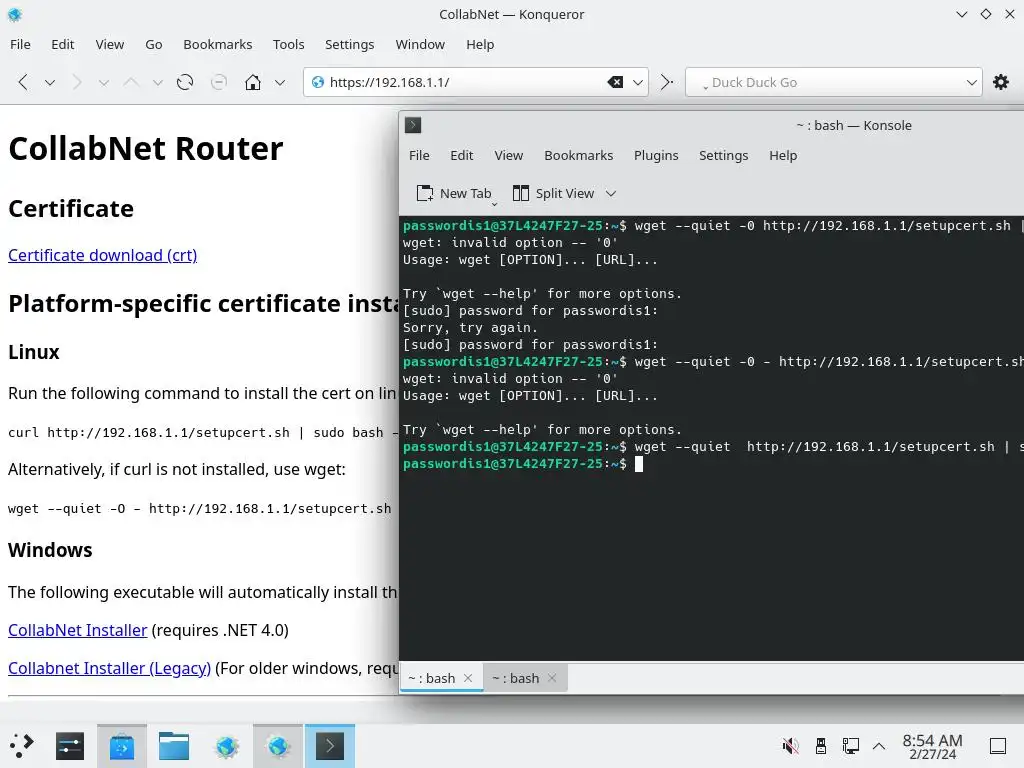Close the second bash tab

point(552,679)
